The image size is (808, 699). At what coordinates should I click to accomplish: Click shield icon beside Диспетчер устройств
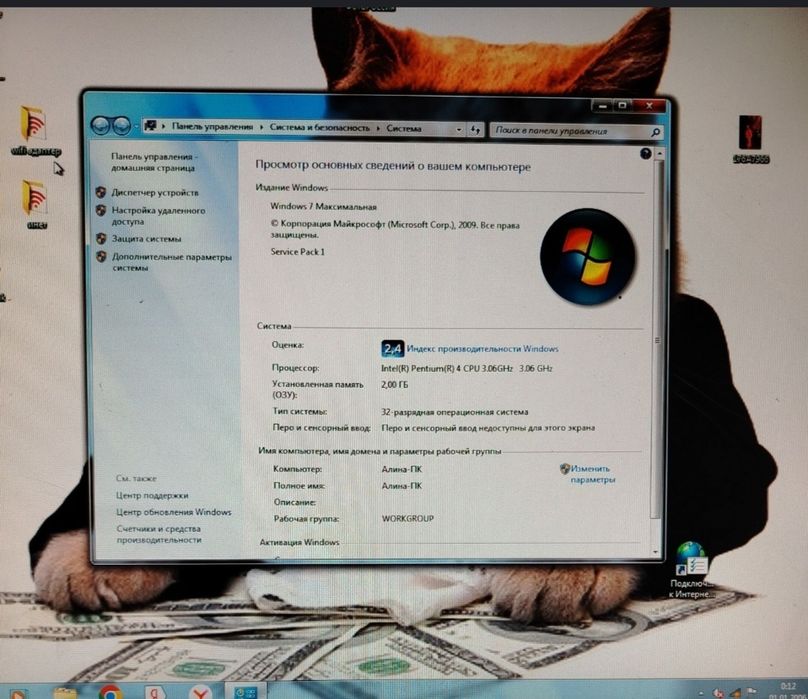pyautogui.click(x=100, y=192)
